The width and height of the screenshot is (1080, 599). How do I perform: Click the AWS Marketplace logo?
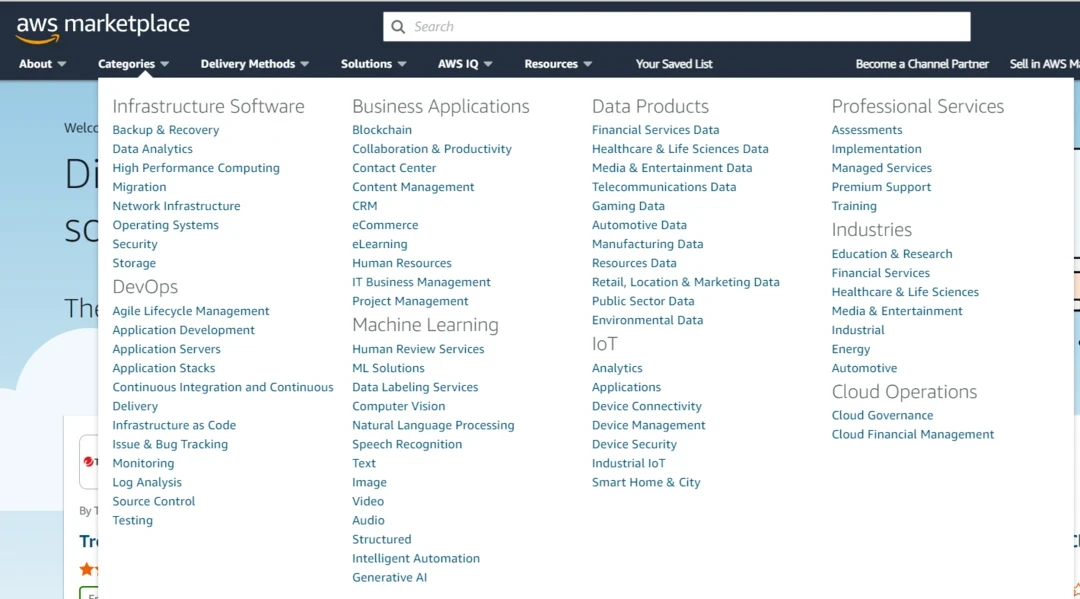(102, 27)
